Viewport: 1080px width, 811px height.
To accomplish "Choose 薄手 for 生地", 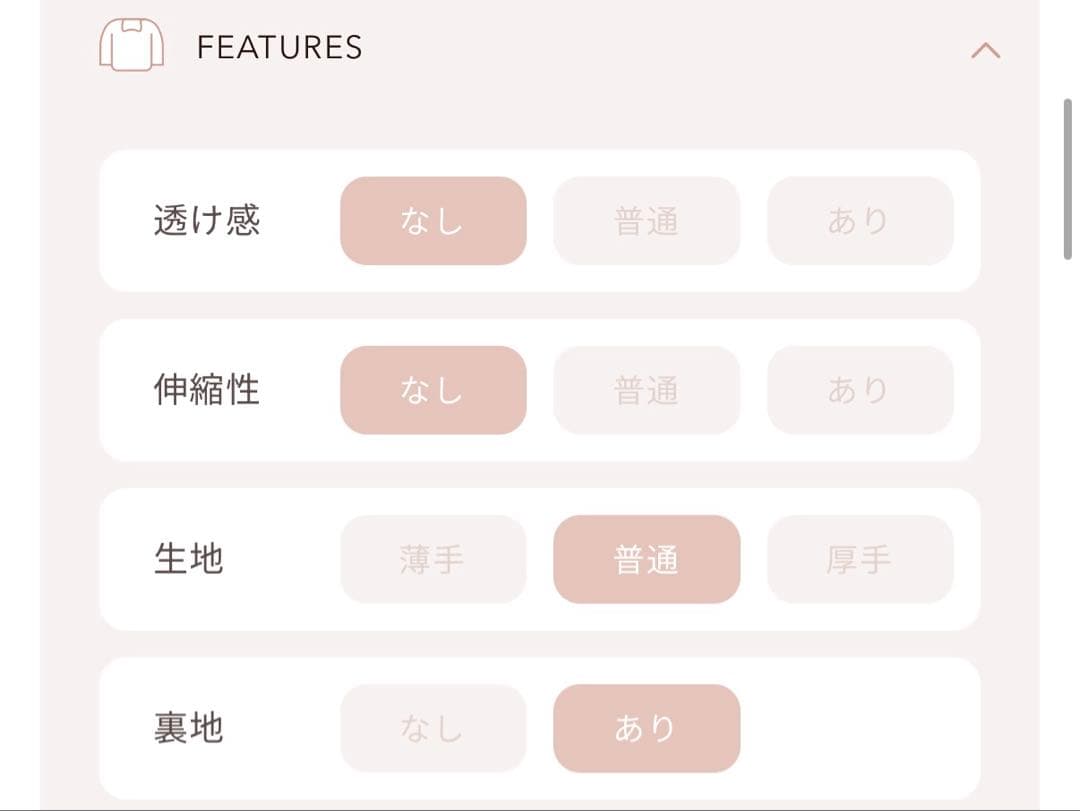I will click(x=433, y=559).
